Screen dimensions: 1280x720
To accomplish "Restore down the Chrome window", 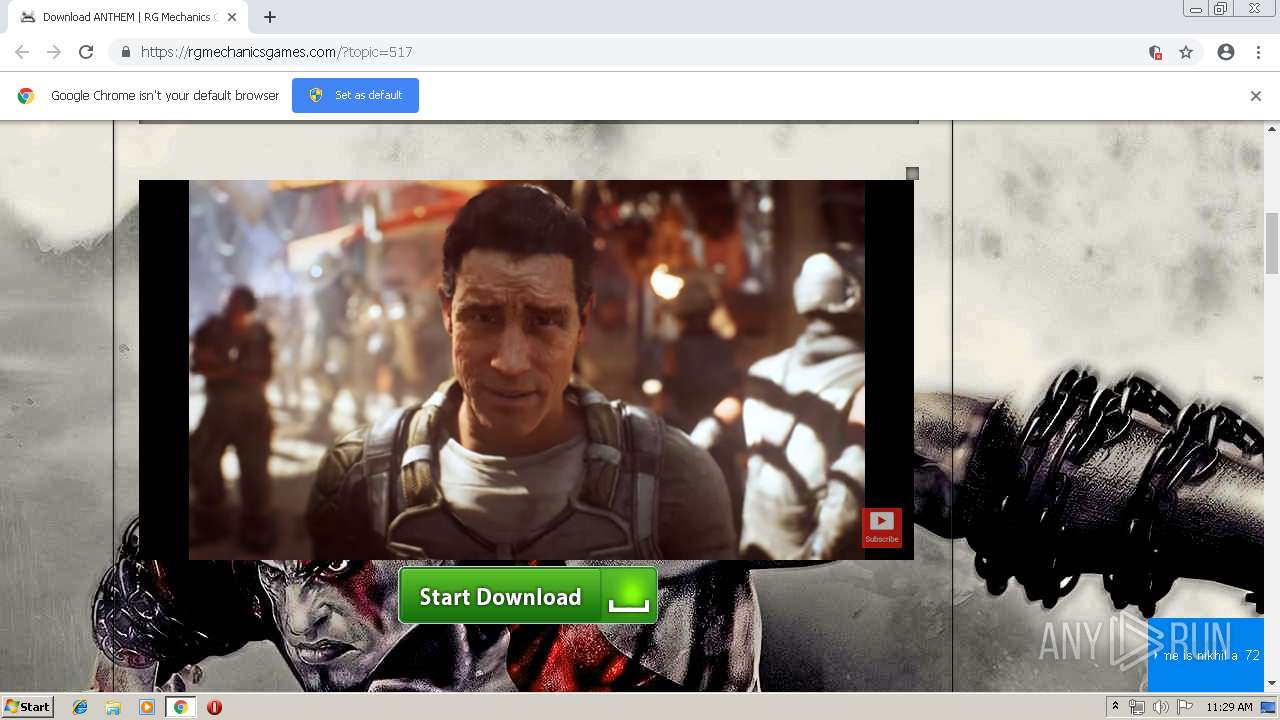I will tap(1221, 9).
